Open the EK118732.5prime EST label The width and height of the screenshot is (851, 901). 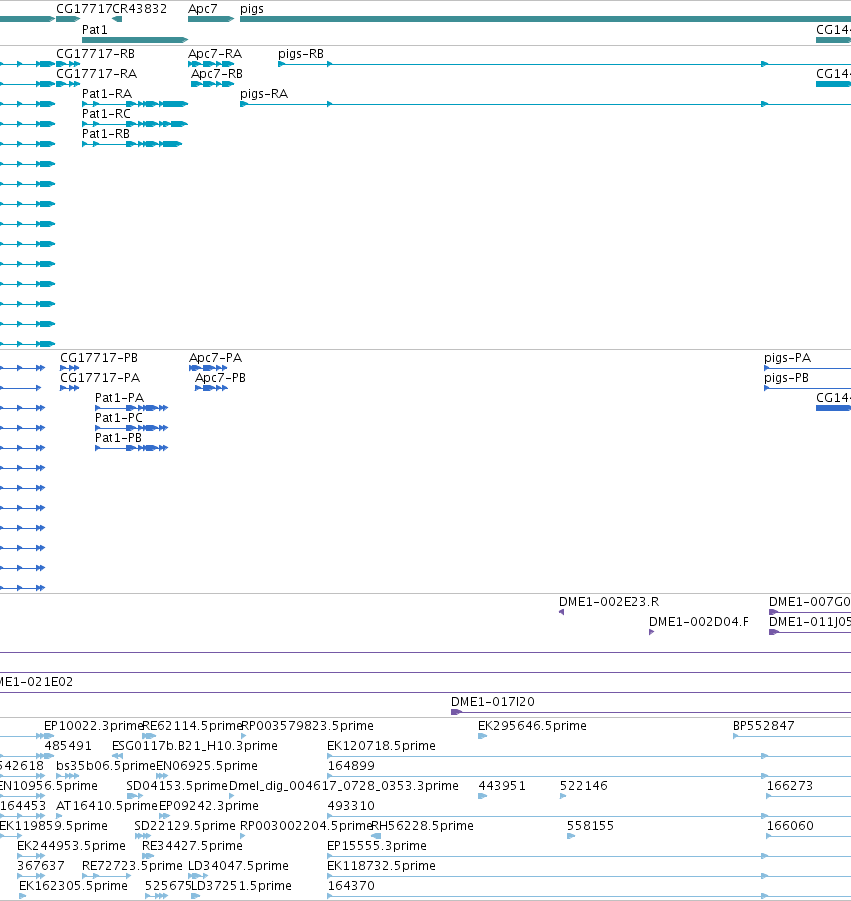point(382,866)
